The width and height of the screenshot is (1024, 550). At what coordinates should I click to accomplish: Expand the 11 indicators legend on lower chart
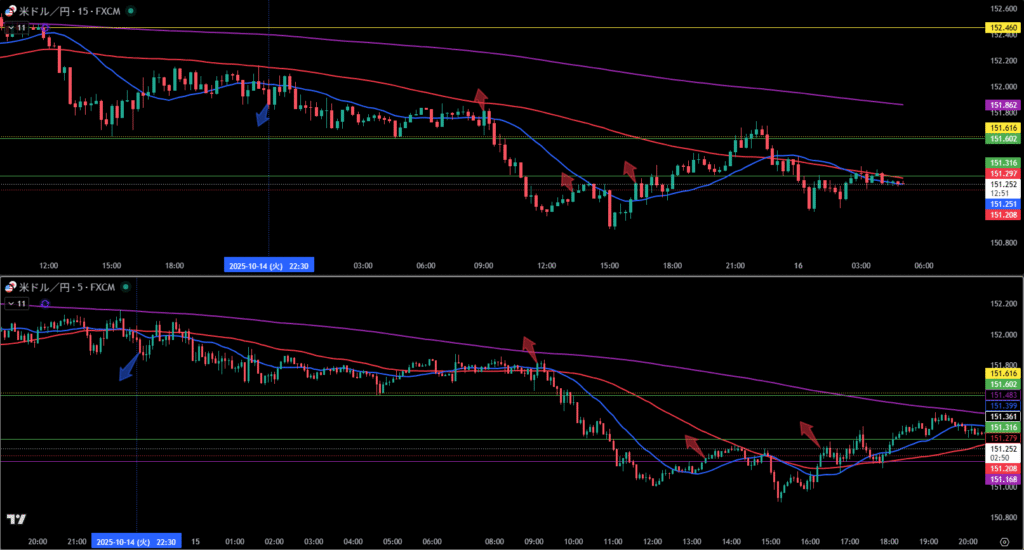pyautogui.click(x=16, y=303)
